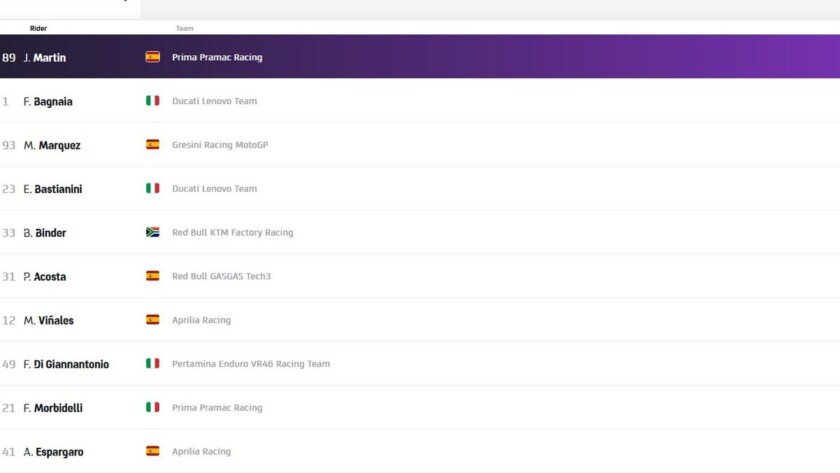Open the dropdown arrow above the Rider column
The height and width of the screenshot is (473, 840).
(125, 2)
